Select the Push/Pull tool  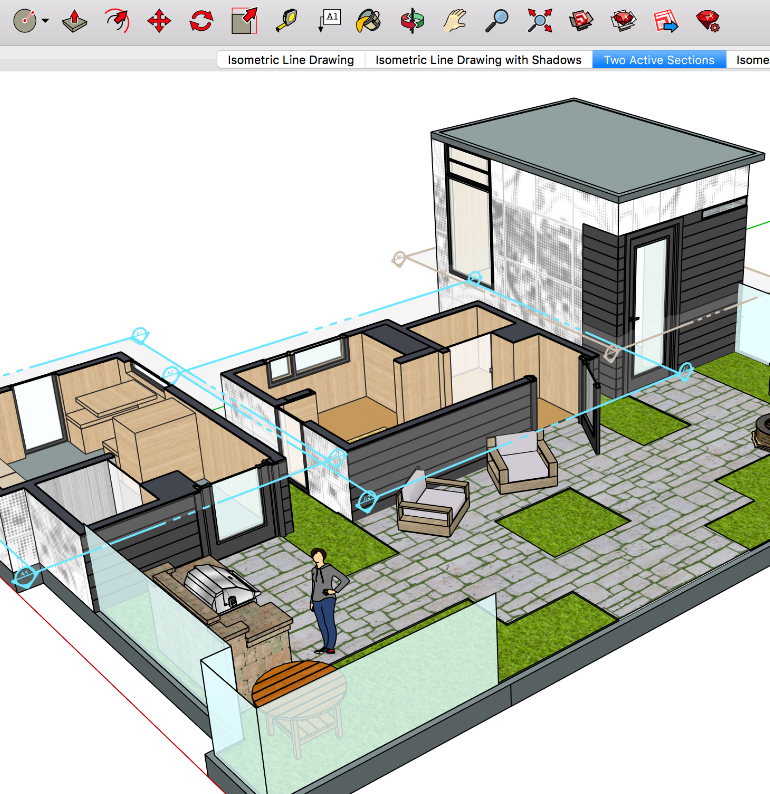[74, 21]
